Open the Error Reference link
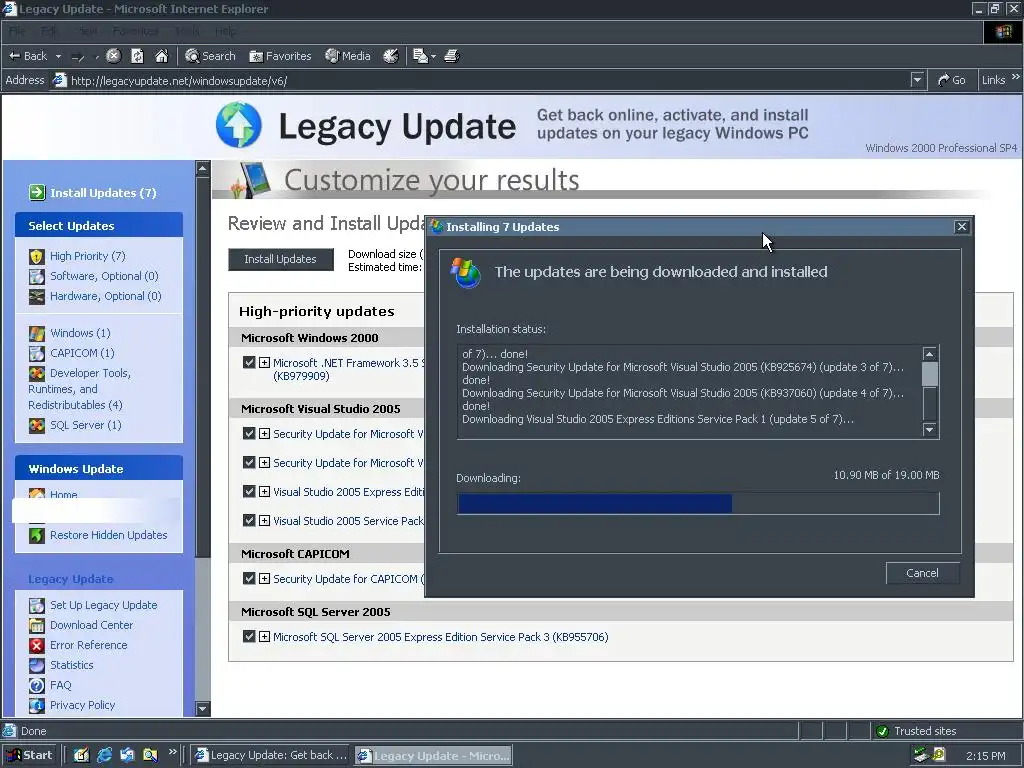Image resolution: width=1024 pixels, height=768 pixels. (78, 645)
